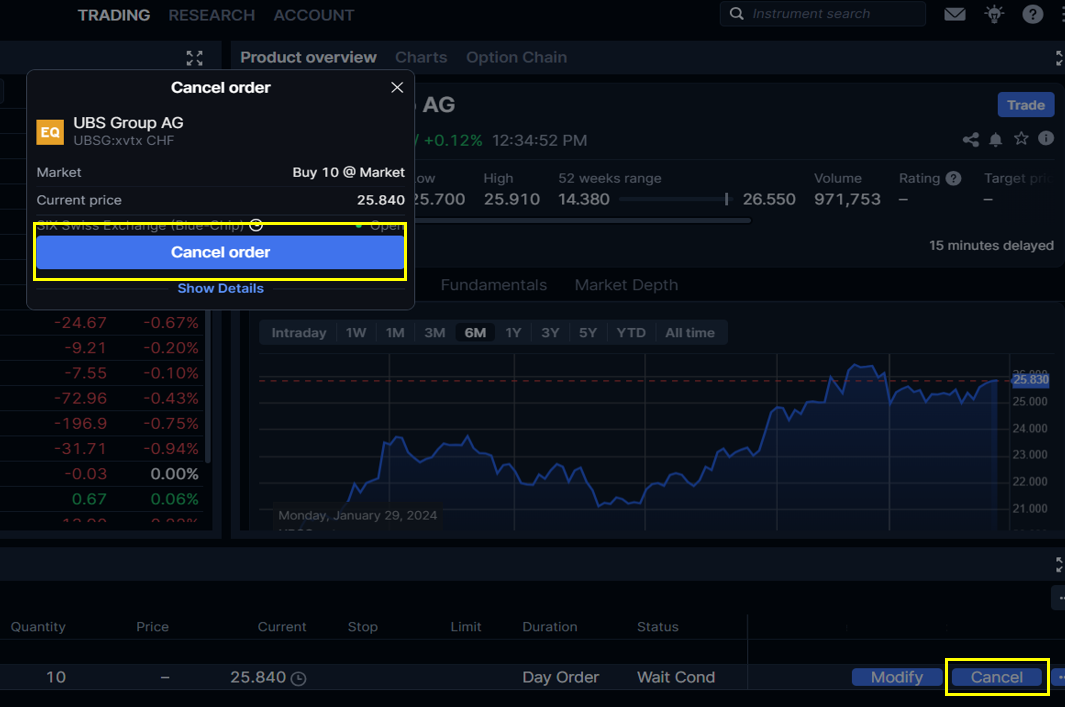The height and width of the screenshot is (707, 1065).
Task: Click the Wait Cond status cell
Action: coord(676,677)
